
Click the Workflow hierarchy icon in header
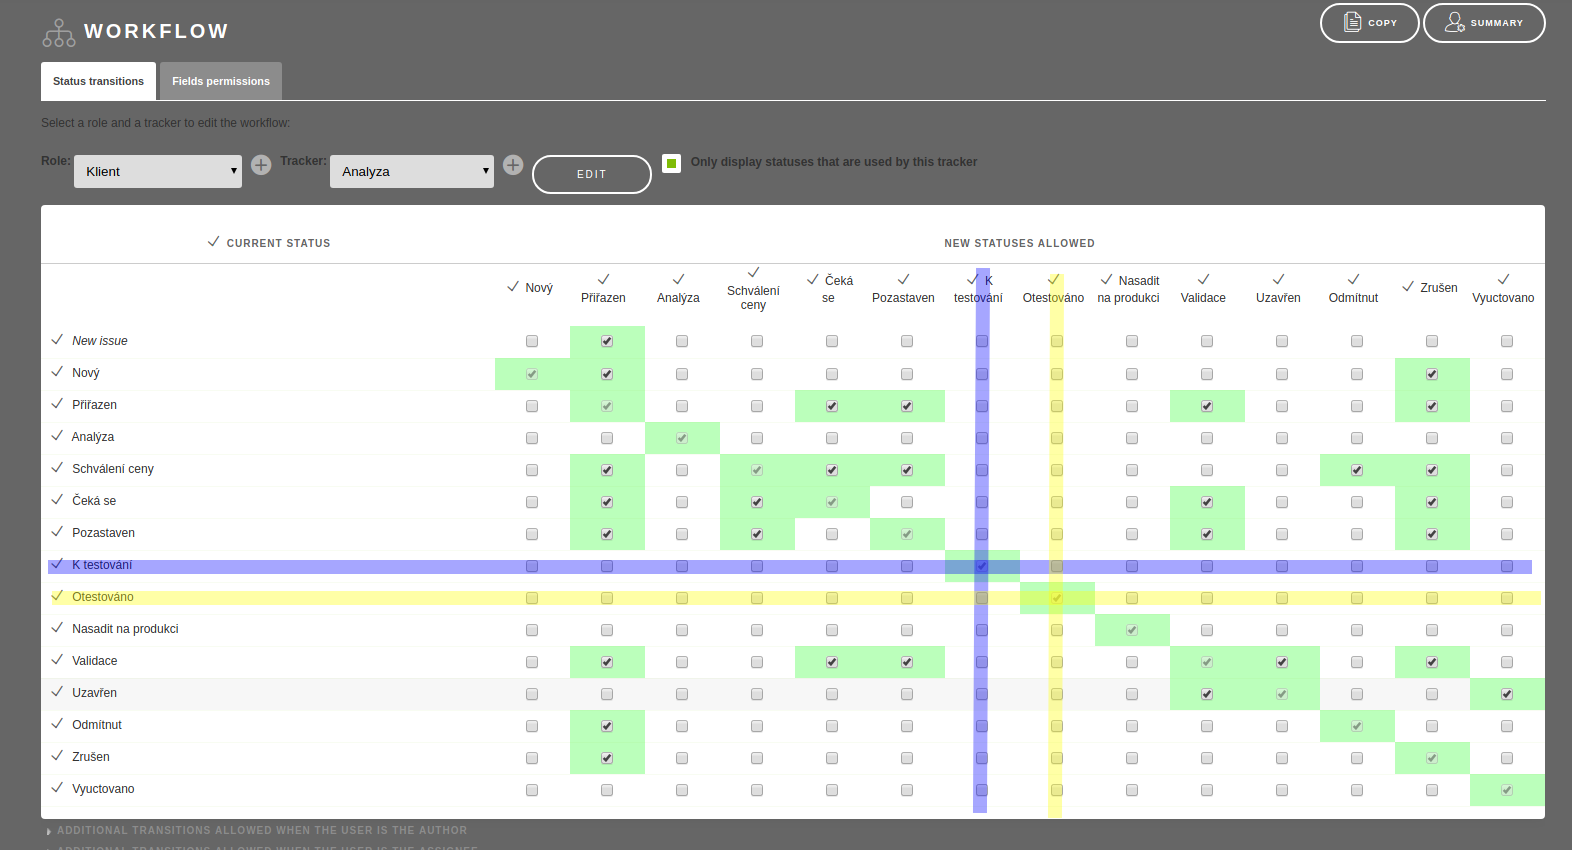[58, 33]
